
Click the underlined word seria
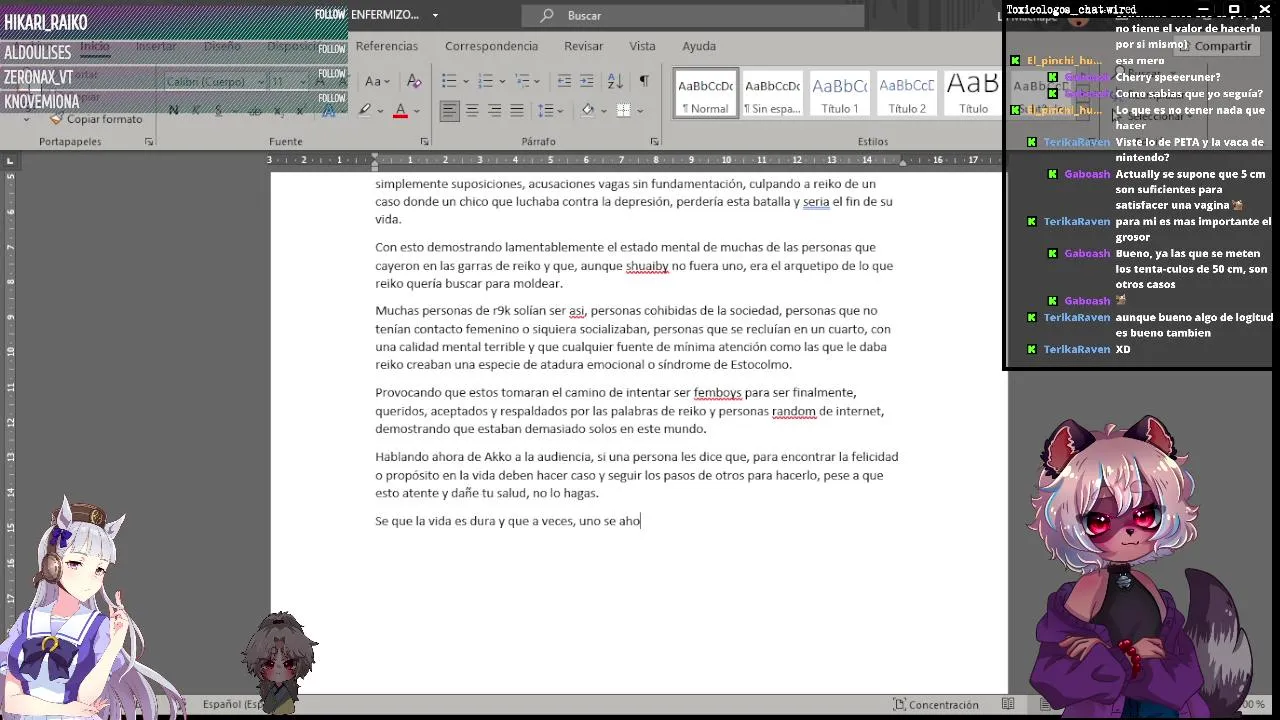[816, 202]
